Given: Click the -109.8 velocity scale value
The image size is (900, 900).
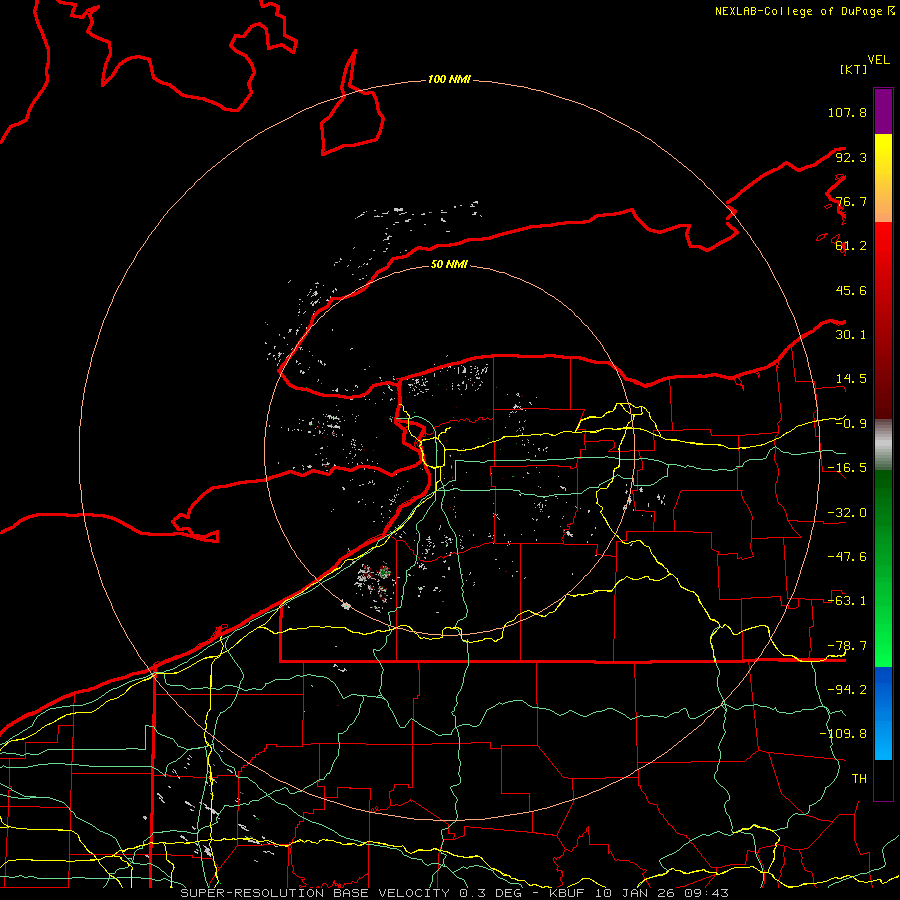Looking at the screenshot, I should pos(843,734).
